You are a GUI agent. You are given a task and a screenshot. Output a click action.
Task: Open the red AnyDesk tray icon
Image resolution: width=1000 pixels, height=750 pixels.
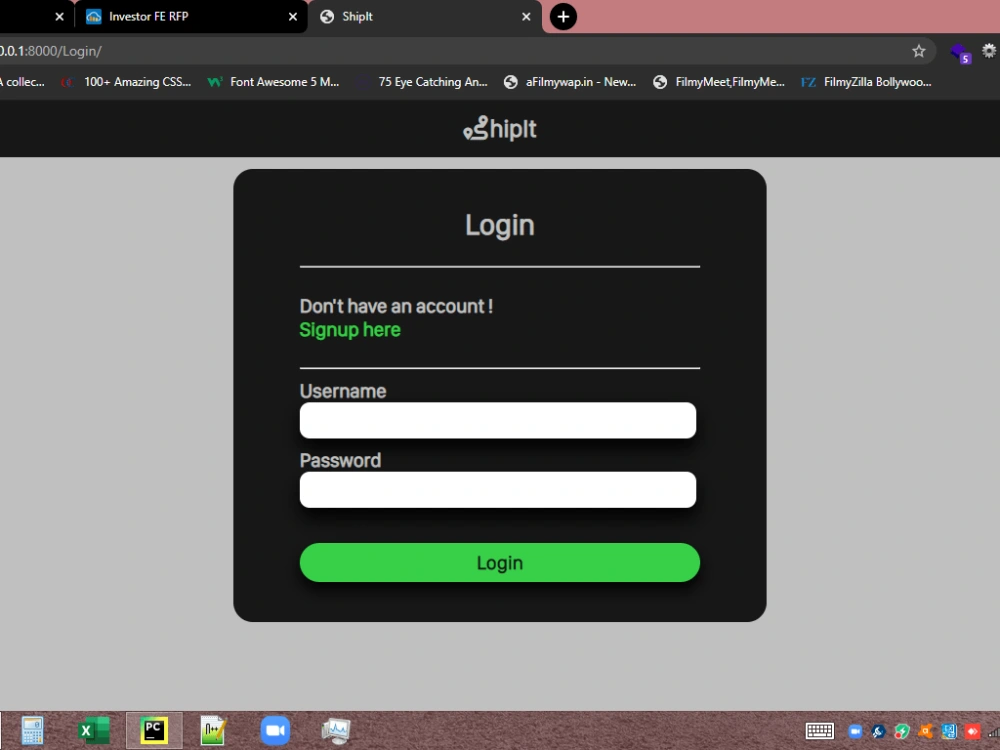(x=973, y=732)
